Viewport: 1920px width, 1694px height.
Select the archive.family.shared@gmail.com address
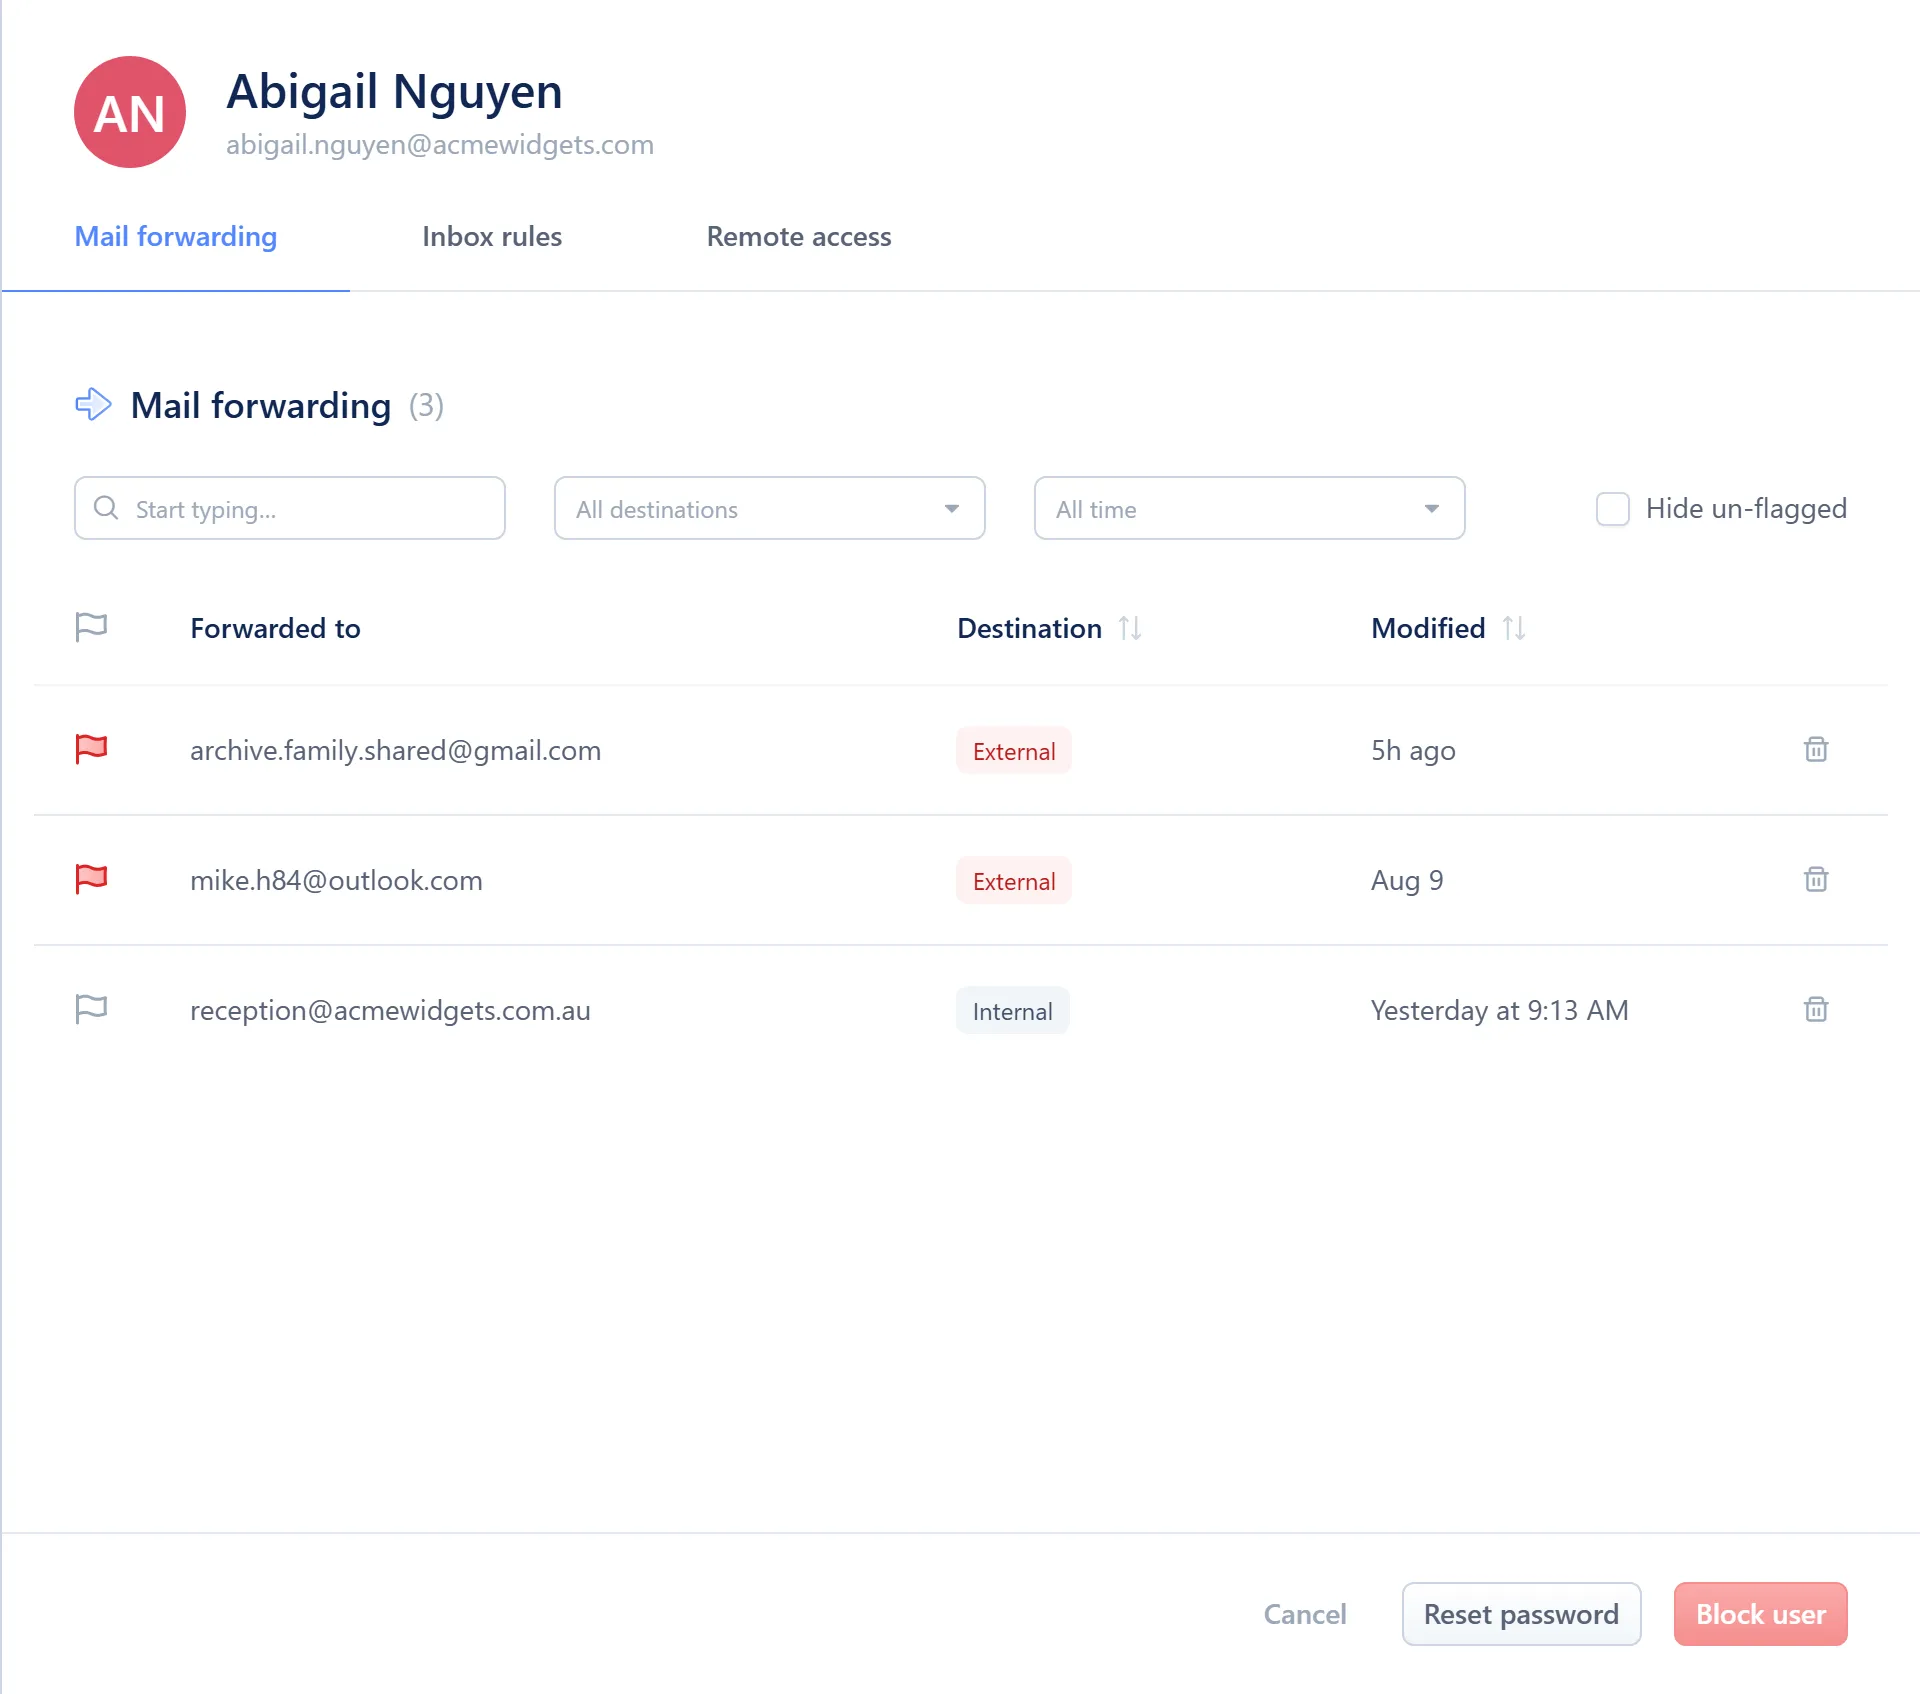point(395,750)
